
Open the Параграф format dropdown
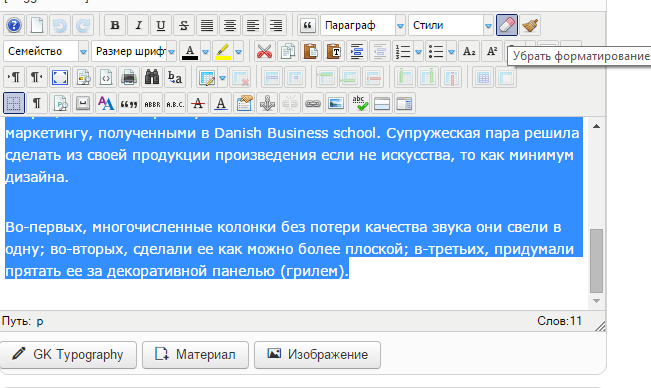click(x=363, y=25)
